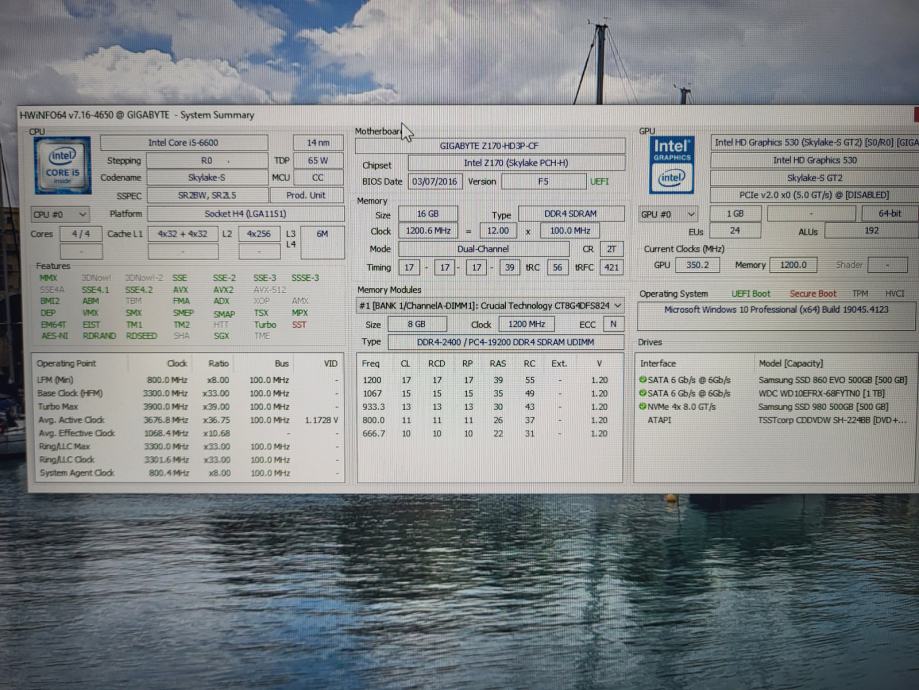919x690 pixels.
Task: Click the GIGABYTE Z170-HD3P-CF motherboard button
Action: pyautogui.click(x=490, y=146)
